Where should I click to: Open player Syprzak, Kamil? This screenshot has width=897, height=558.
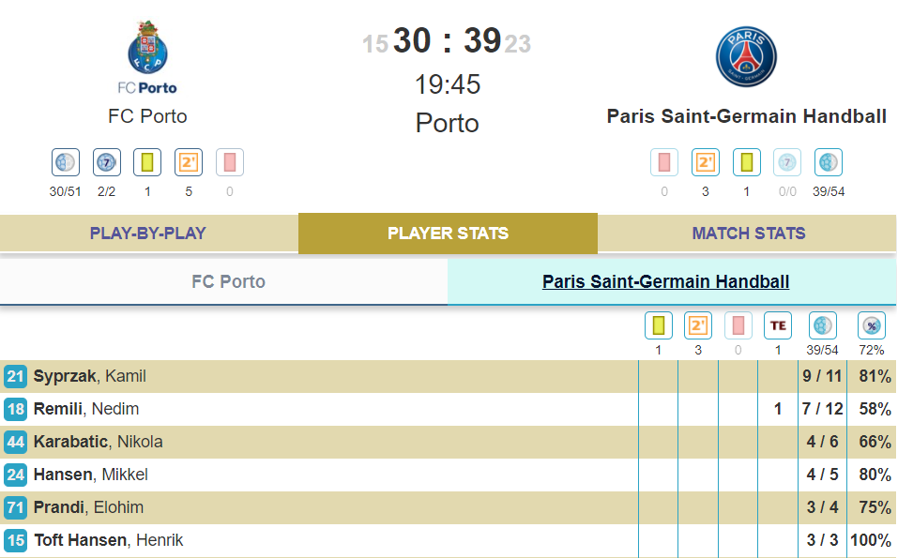89,376
